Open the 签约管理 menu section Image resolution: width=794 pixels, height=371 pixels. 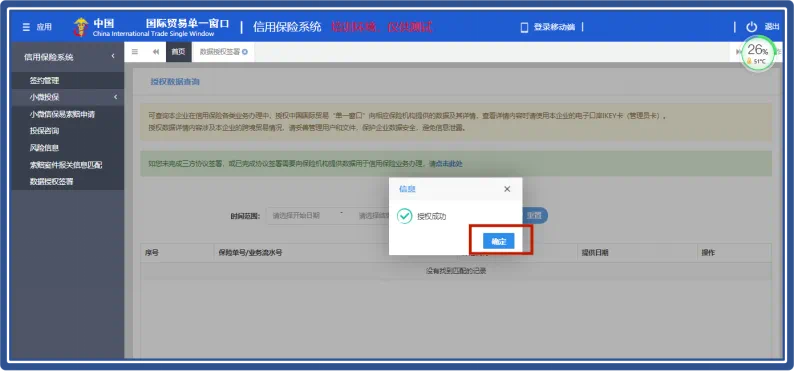(67, 80)
